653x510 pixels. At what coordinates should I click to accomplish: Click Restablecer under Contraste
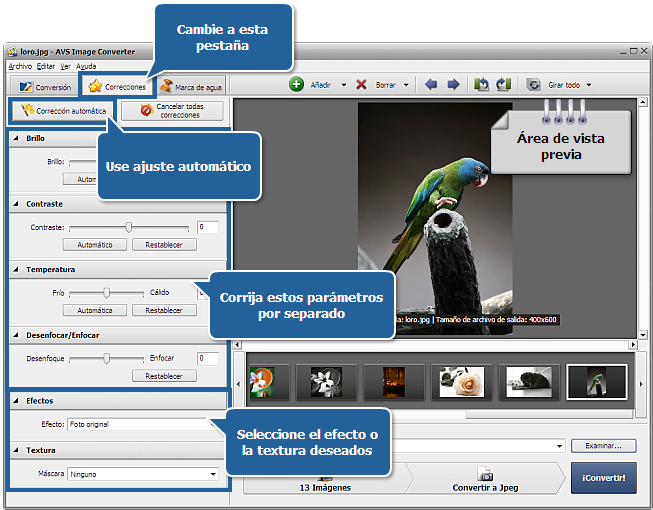pos(164,245)
